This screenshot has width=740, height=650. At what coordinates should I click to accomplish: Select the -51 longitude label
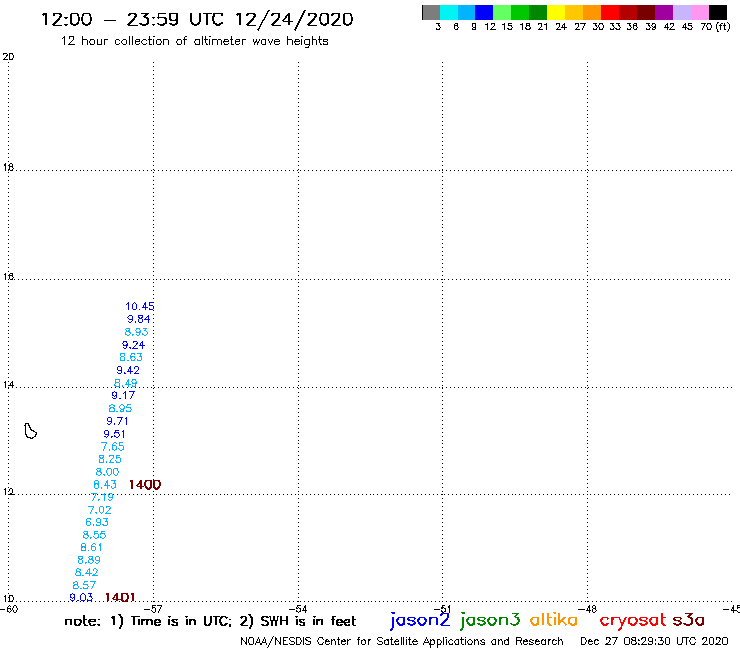(x=443, y=609)
